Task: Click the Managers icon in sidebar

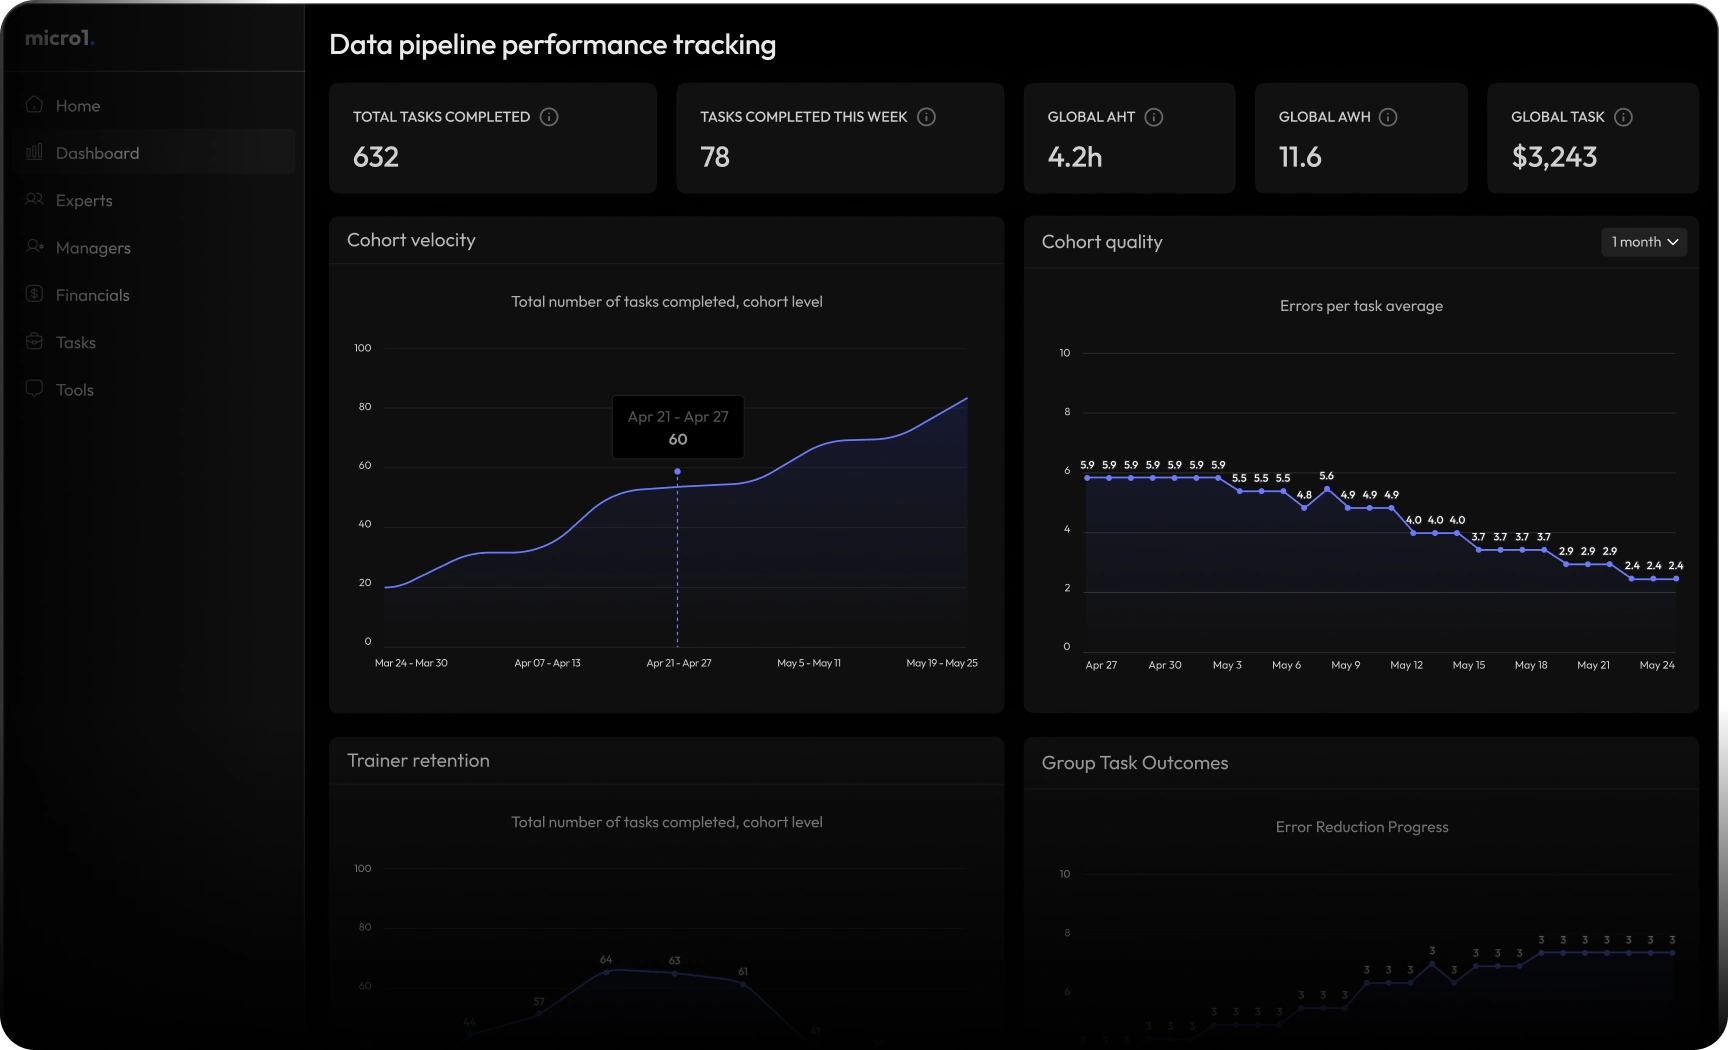Action: (34, 247)
